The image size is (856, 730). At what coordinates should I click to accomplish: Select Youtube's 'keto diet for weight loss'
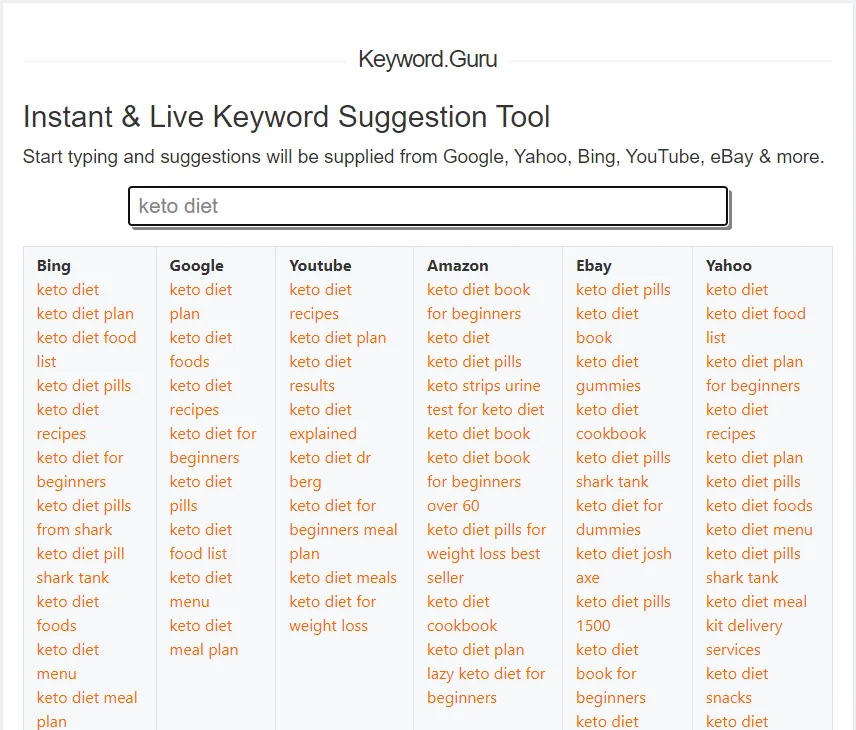coord(332,614)
